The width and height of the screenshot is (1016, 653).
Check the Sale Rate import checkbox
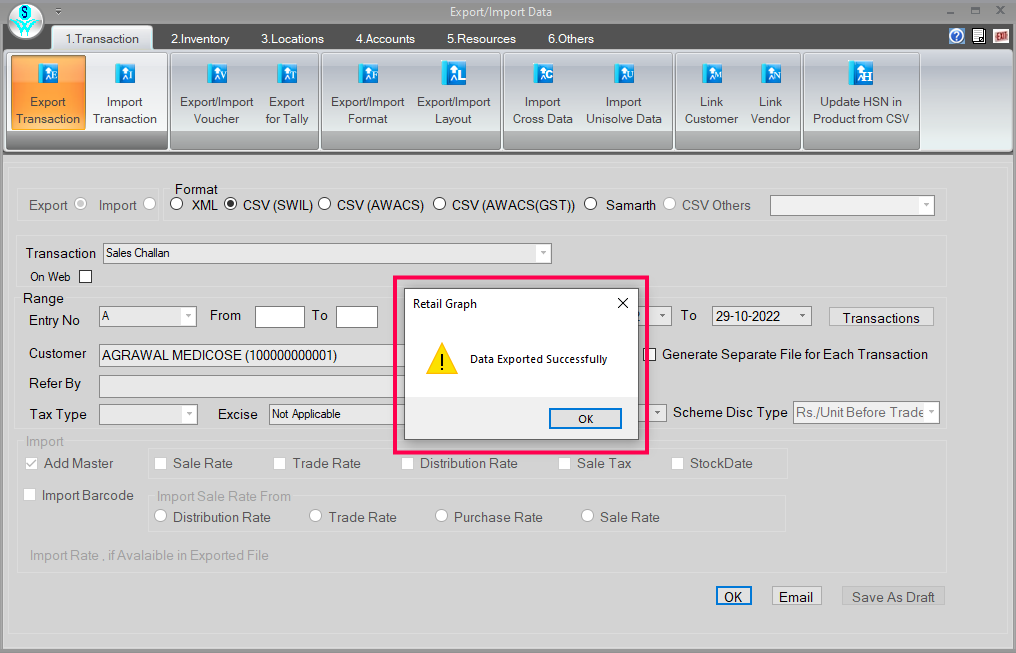click(161, 463)
